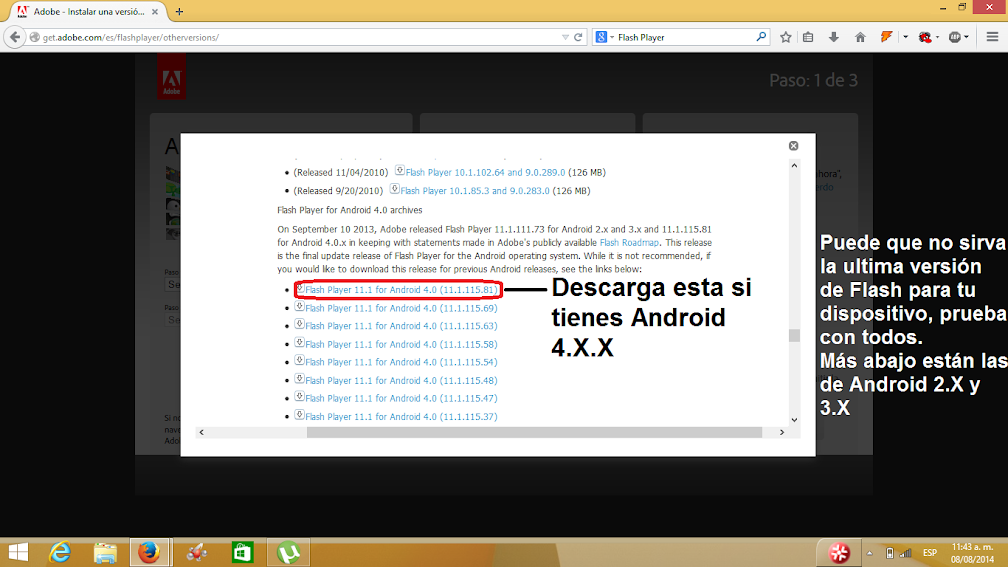Launch Internet Explorer from taskbar
Viewport: 1008px width, 567px height.
coord(60,552)
